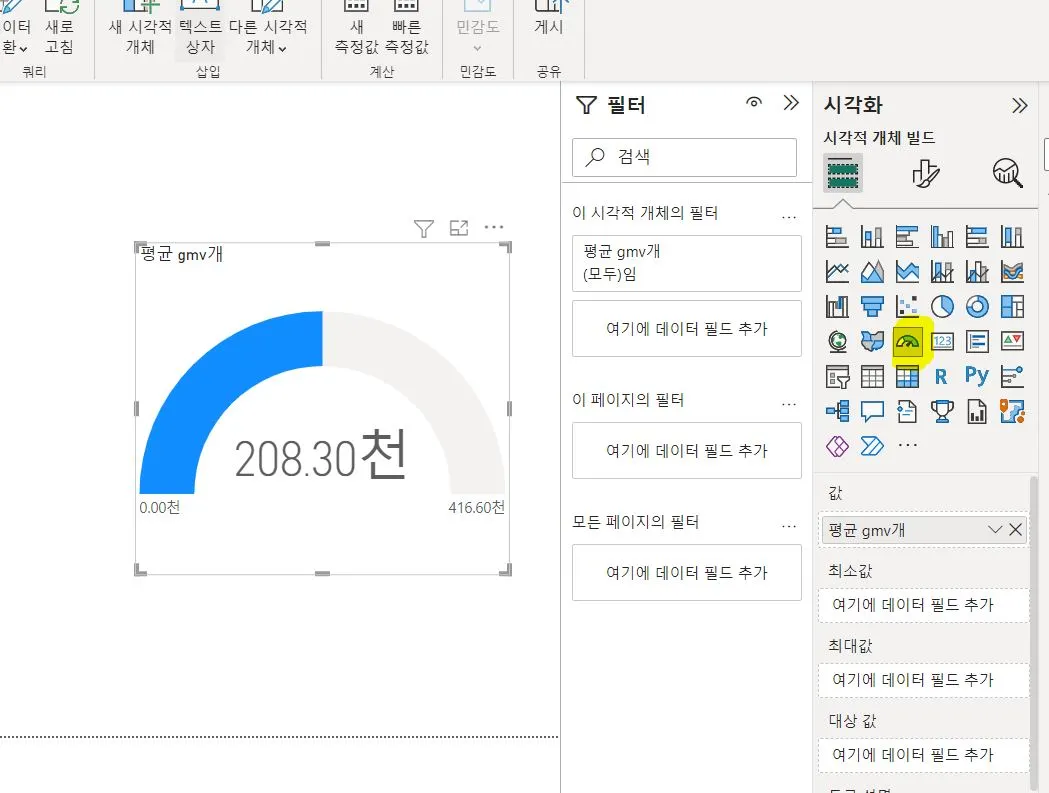Select the gauge visual icon
Screen dimensions: 1049x793
(907, 341)
